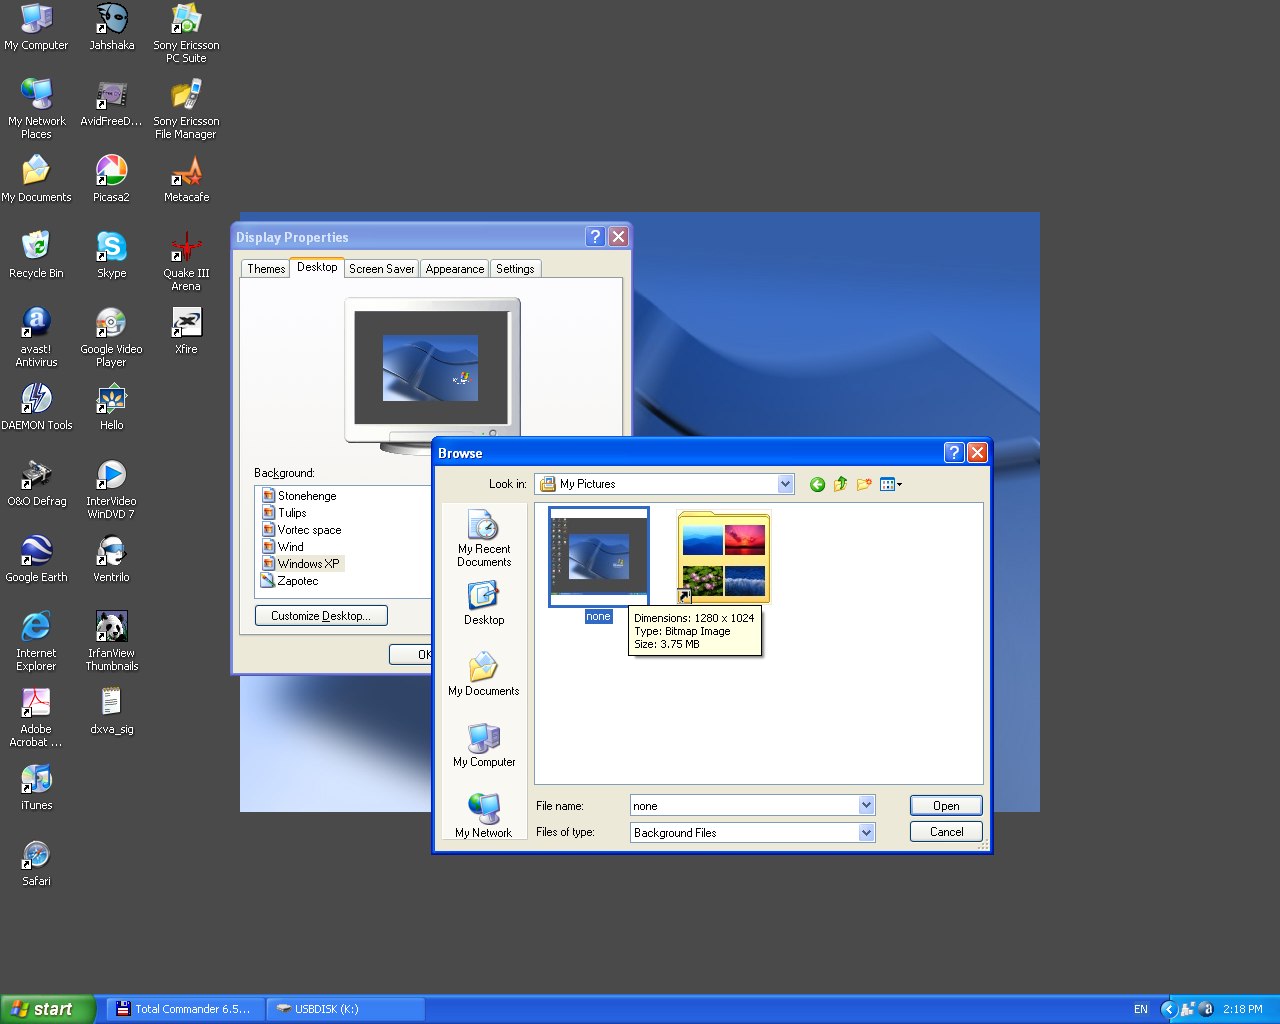Open the Appearance tab
This screenshot has width=1280, height=1024.
[454, 269]
